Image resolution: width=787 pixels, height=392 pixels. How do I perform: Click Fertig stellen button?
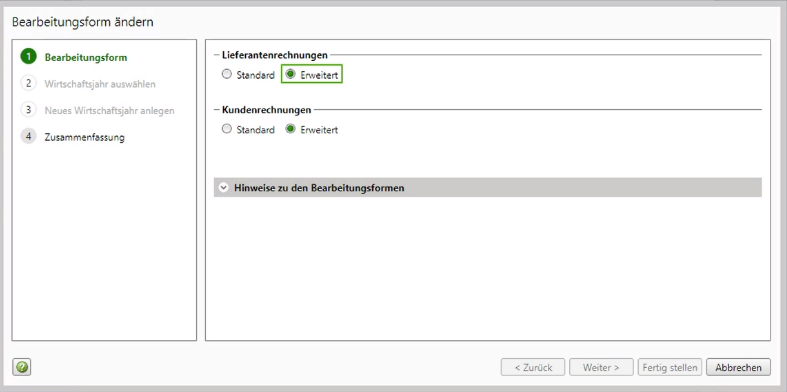[x=670, y=367]
